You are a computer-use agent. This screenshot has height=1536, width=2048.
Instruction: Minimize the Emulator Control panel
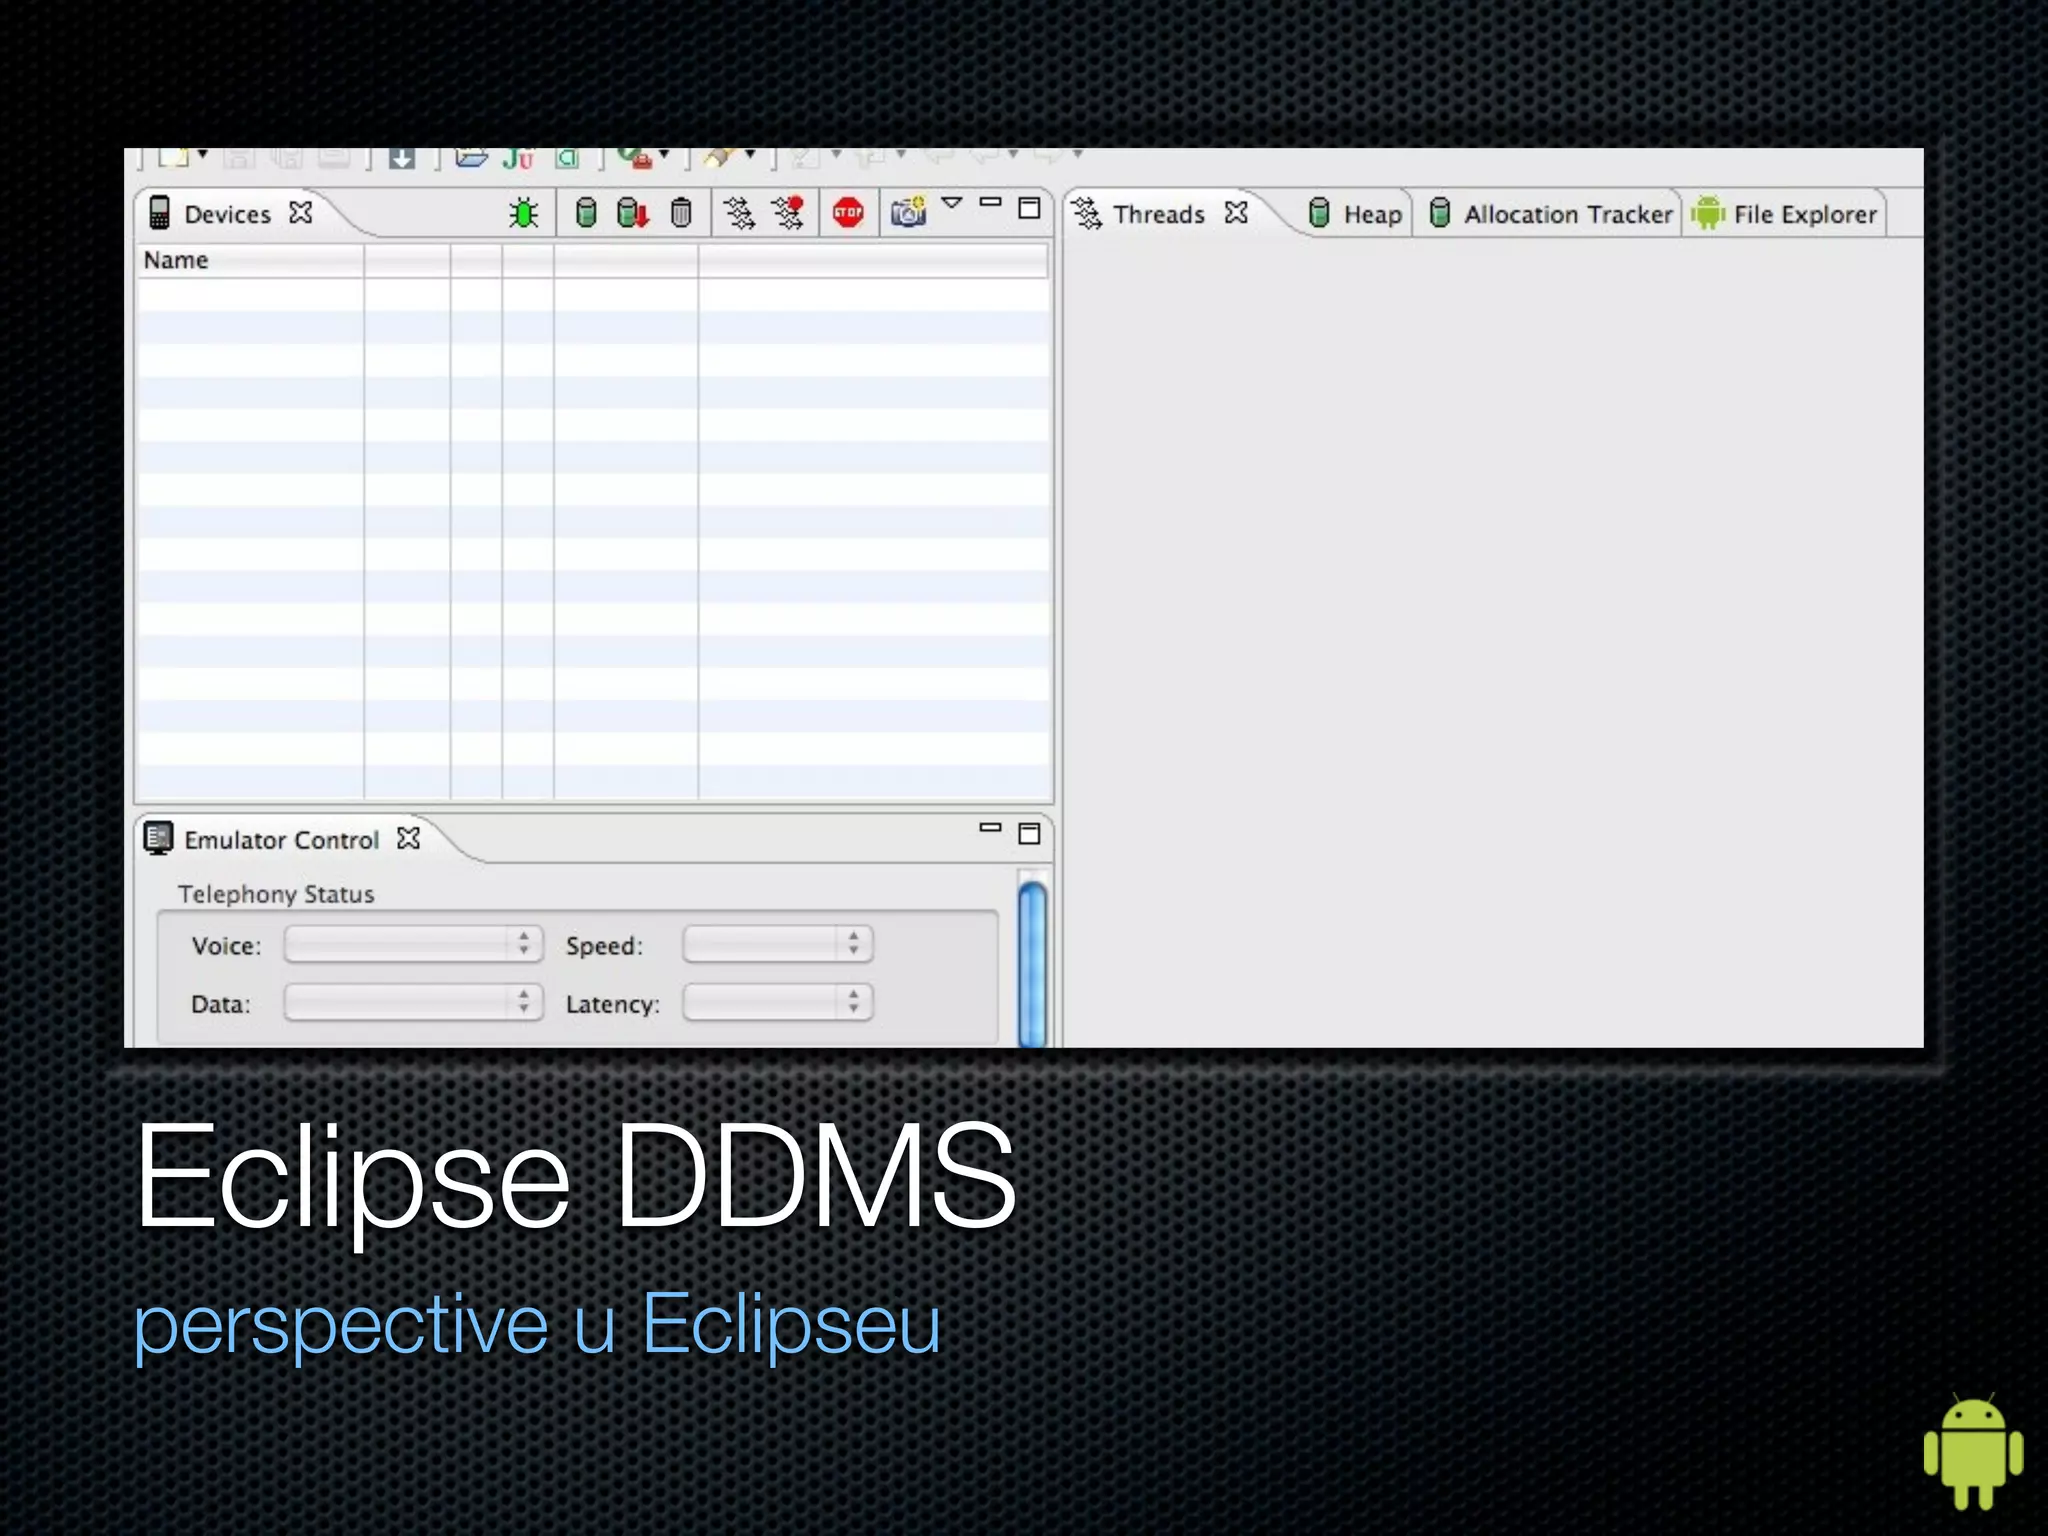(x=990, y=828)
